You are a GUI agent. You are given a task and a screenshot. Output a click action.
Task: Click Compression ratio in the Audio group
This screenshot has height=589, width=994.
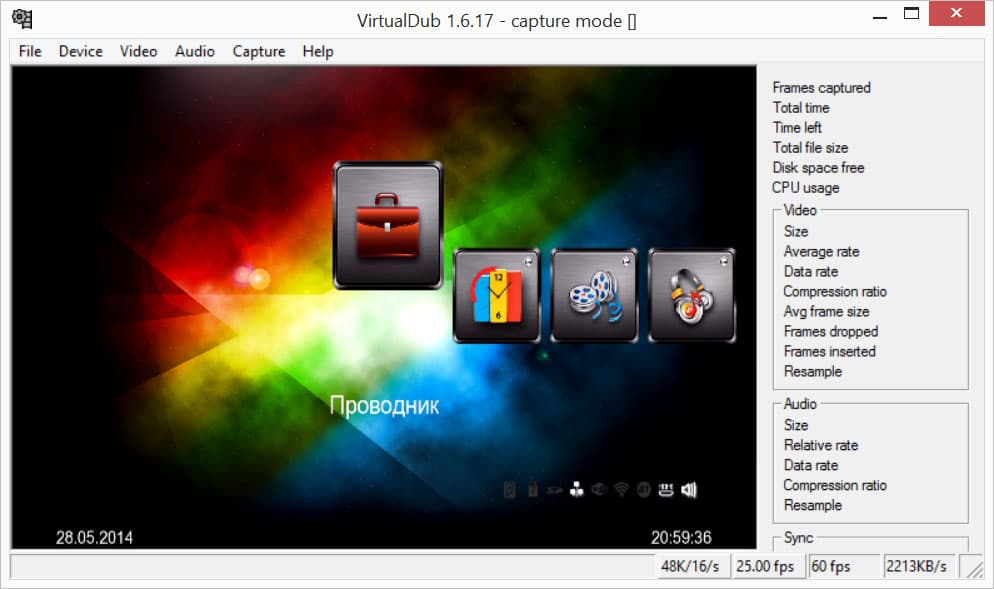tap(835, 485)
